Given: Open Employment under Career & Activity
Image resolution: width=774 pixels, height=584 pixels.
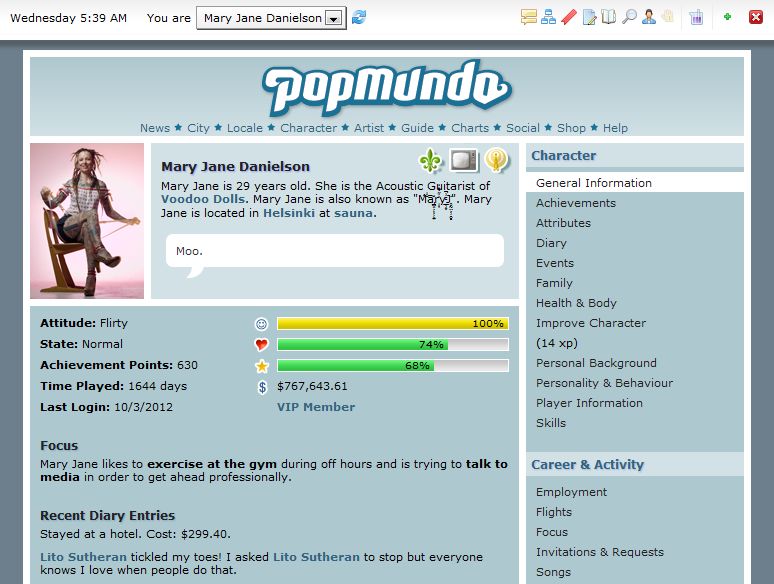Looking at the screenshot, I should coord(572,492).
